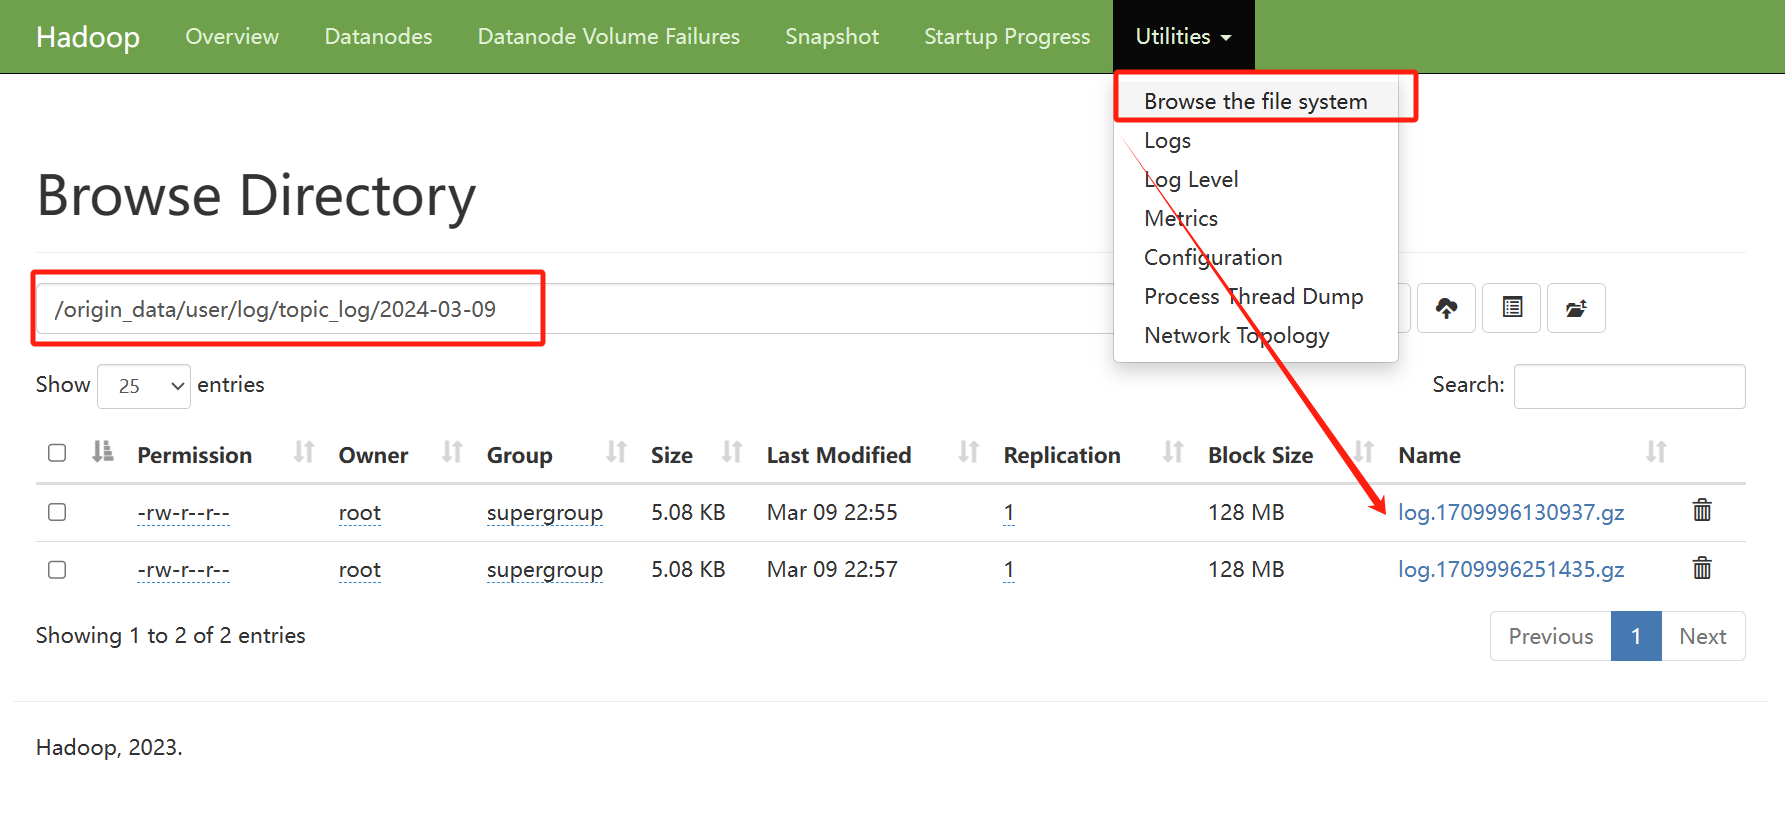
Task: Delete log.1709996251435.gz with its trash icon
Action: coord(1702,569)
